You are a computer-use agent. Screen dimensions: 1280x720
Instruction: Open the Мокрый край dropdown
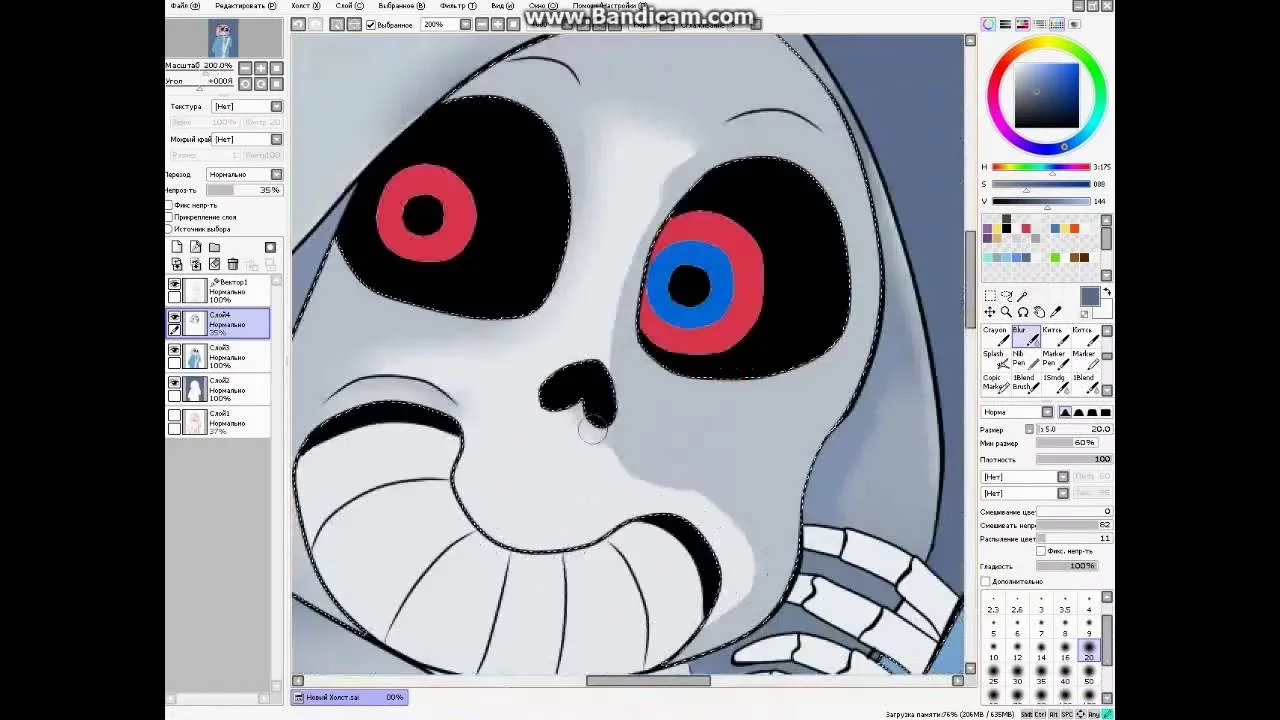tap(247, 139)
